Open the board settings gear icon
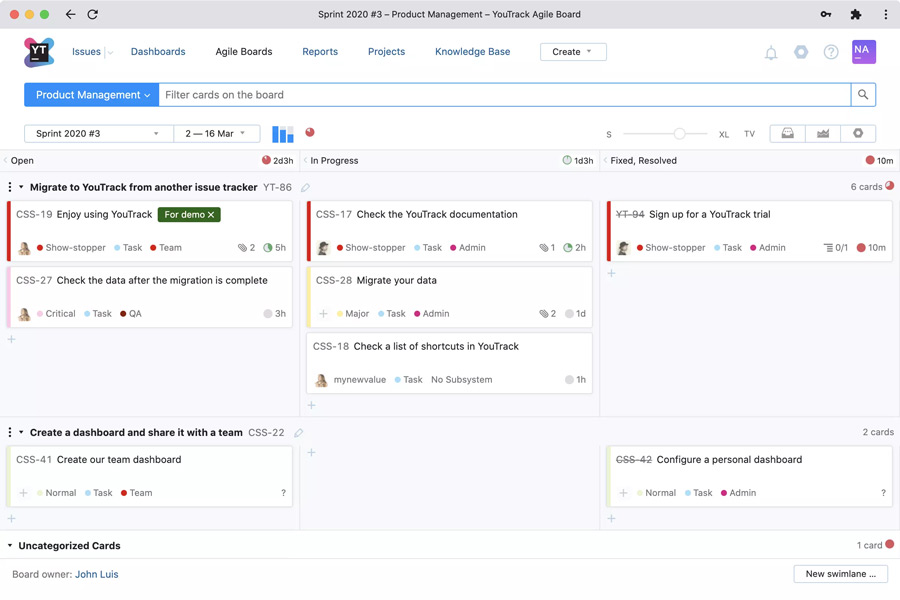 [858, 134]
